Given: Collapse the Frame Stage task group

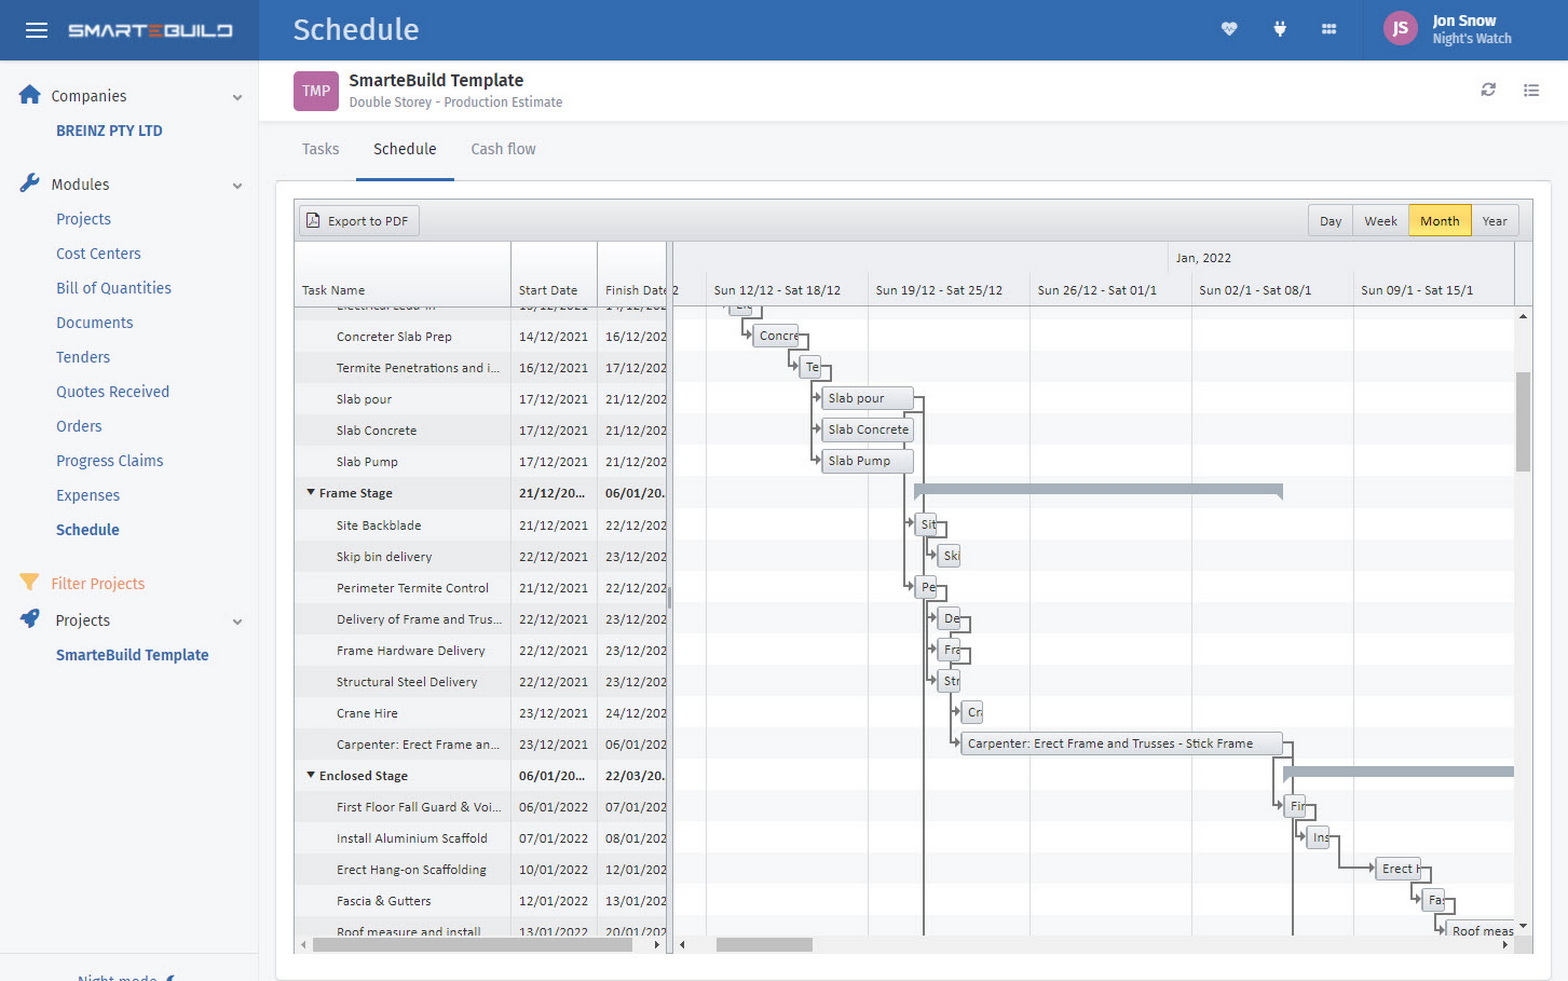Looking at the screenshot, I should coord(310,493).
